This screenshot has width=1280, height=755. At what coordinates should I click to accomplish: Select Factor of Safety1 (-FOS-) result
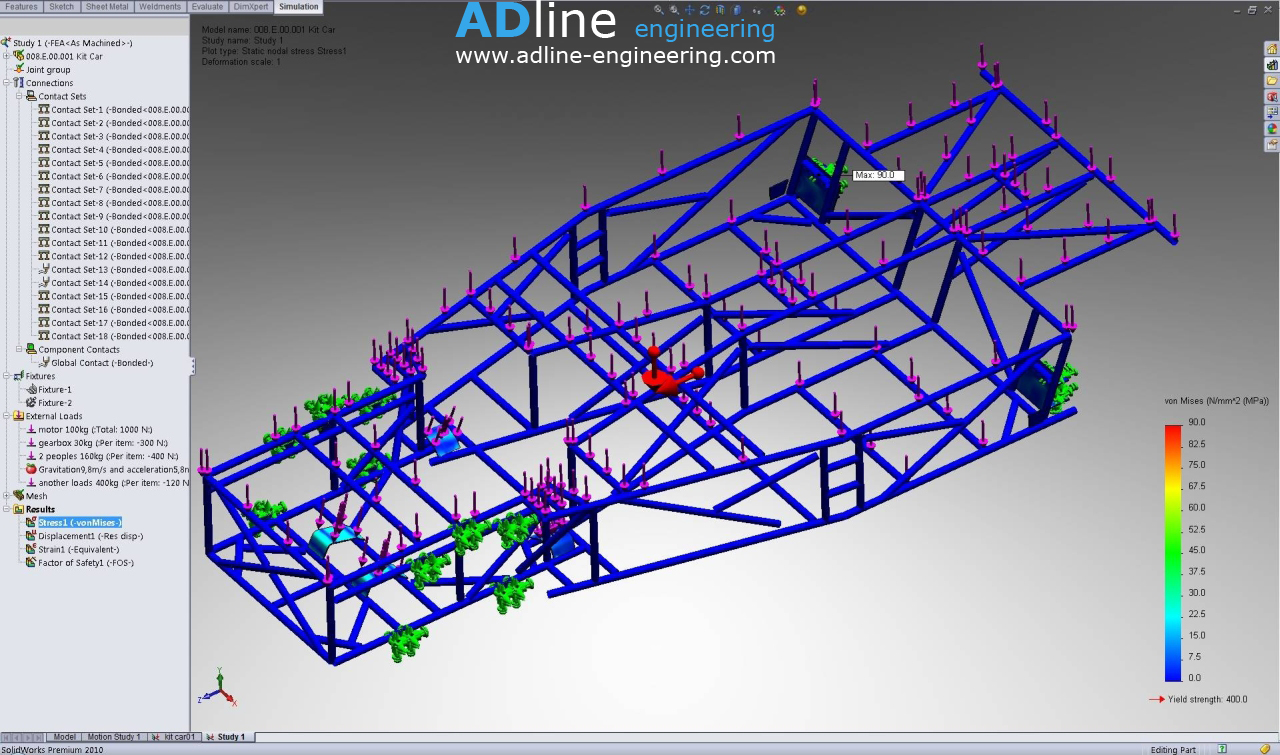[x=86, y=562]
